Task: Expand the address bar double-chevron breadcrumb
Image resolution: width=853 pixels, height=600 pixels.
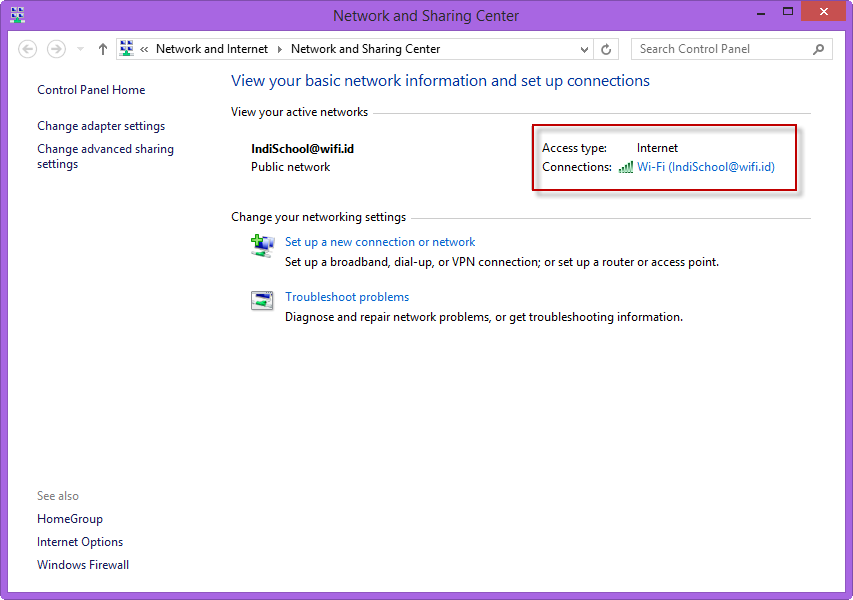Action: (144, 50)
